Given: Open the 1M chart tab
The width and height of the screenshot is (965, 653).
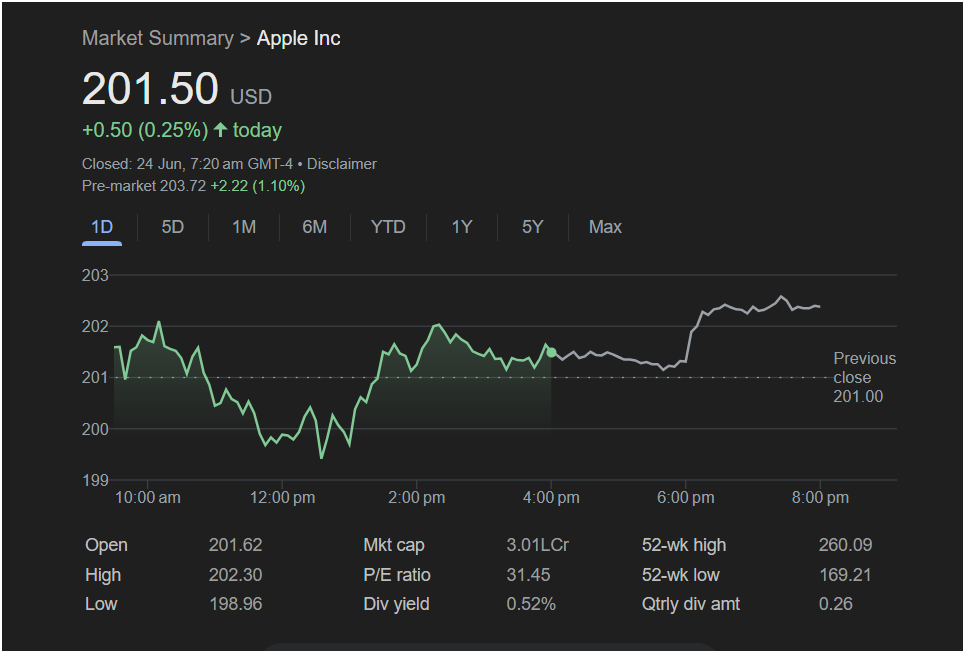Looking at the screenshot, I should [244, 227].
